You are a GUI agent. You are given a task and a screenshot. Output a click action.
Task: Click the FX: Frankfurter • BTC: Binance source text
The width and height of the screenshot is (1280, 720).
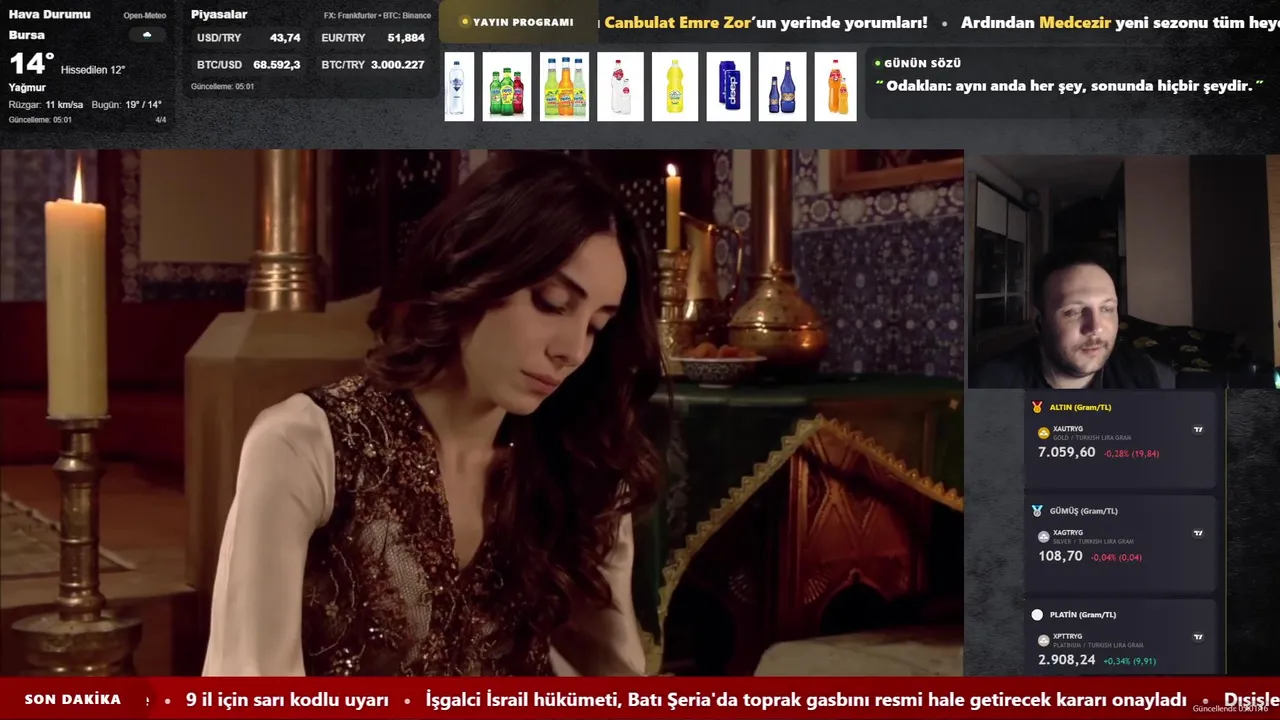pos(377,16)
